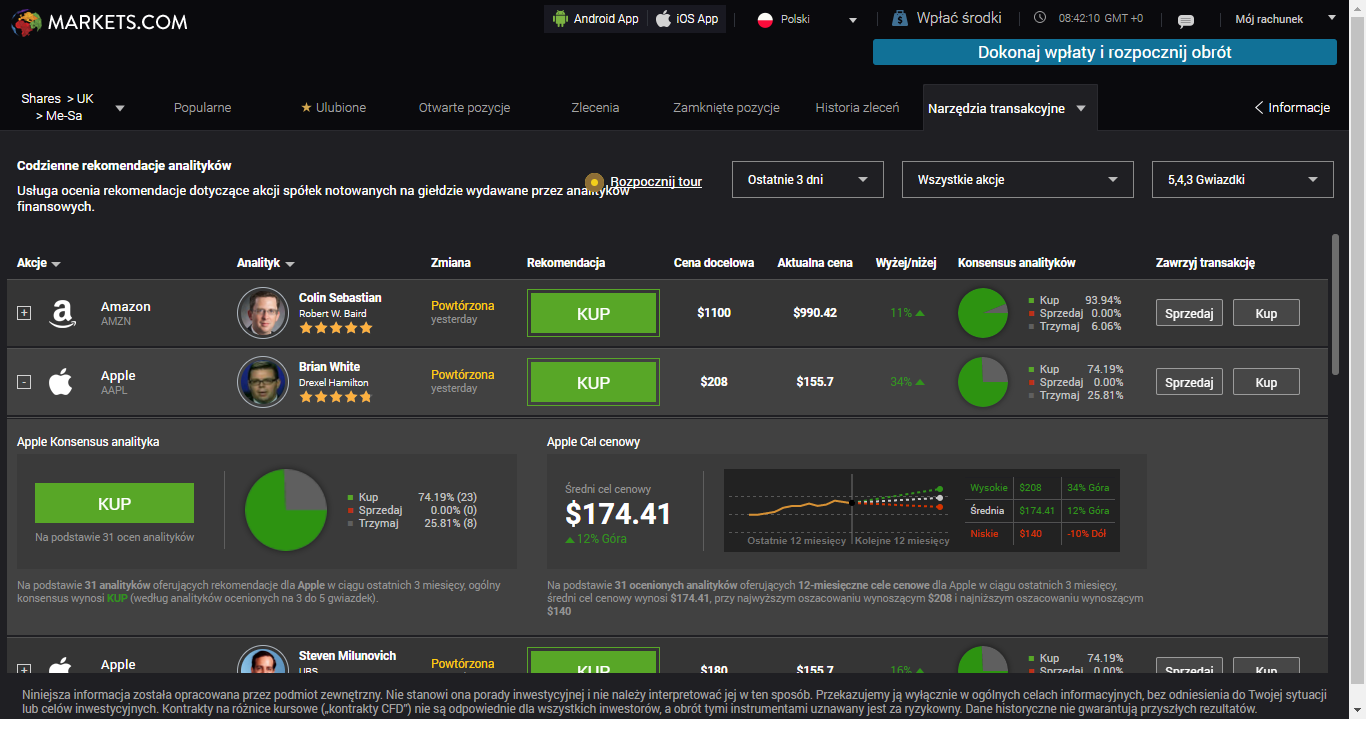The height and width of the screenshot is (738, 1366).
Task: Click the green up arrow beside 34%
Action: tap(920, 382)
